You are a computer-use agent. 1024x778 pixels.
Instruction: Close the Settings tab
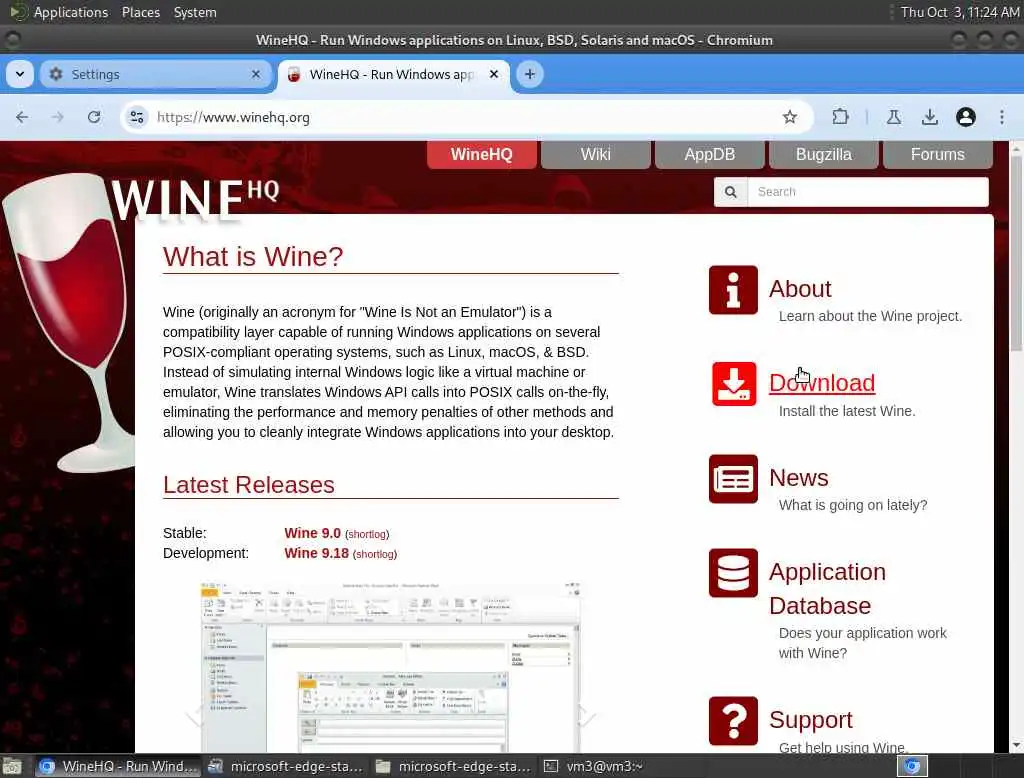tap(256, 74)
